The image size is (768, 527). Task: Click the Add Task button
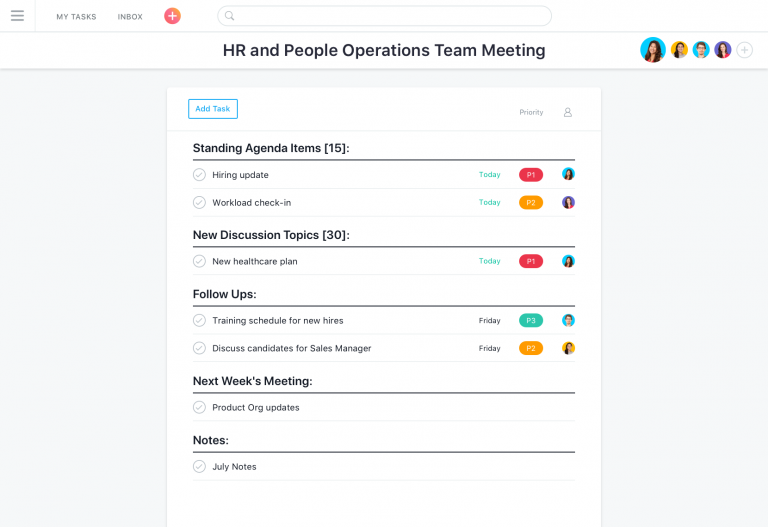(213, 109)
